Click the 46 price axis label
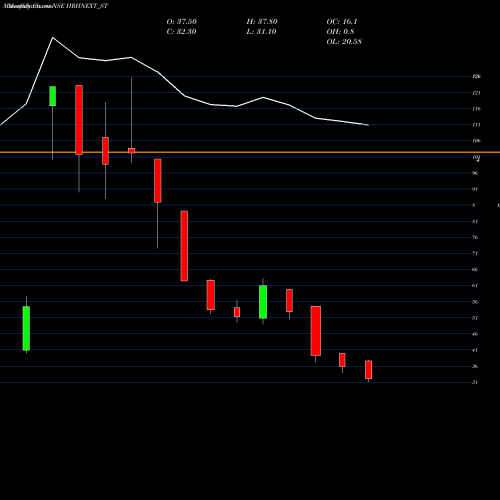The width and height of the screenshot is (500, 500). pos(475,334)
